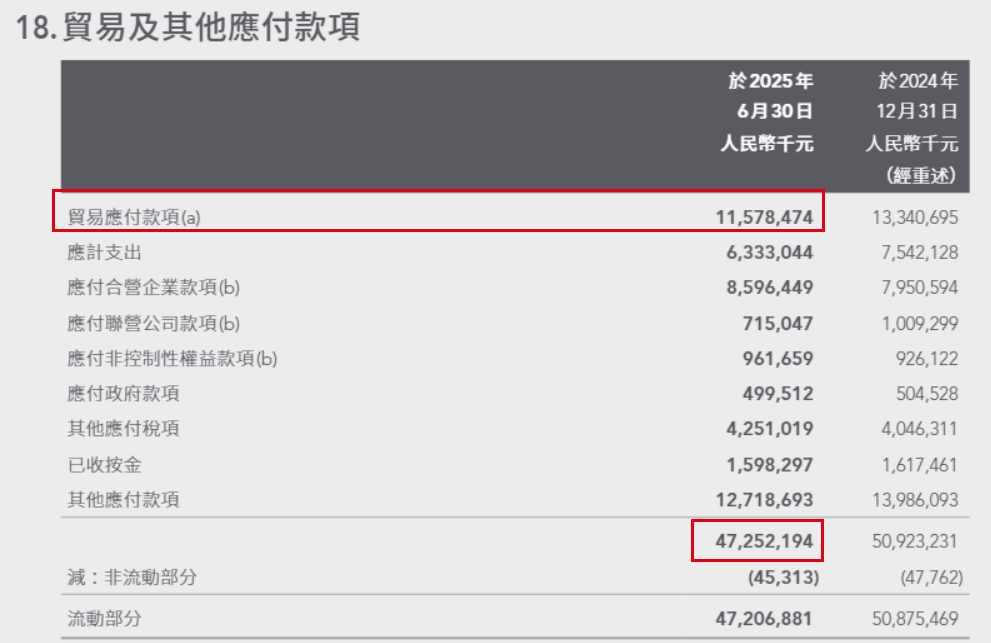Select the 應付政府款項 value 499,512
Screen dimensions: 991x643
[x=777, y=394]
